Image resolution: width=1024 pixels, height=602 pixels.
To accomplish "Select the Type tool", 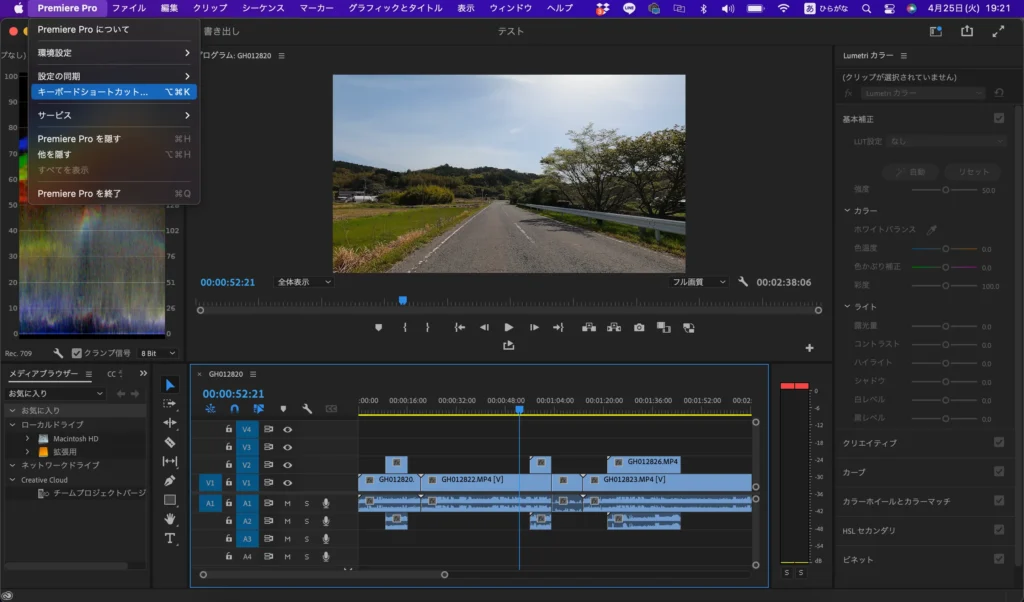I will [x=170, y=538].
